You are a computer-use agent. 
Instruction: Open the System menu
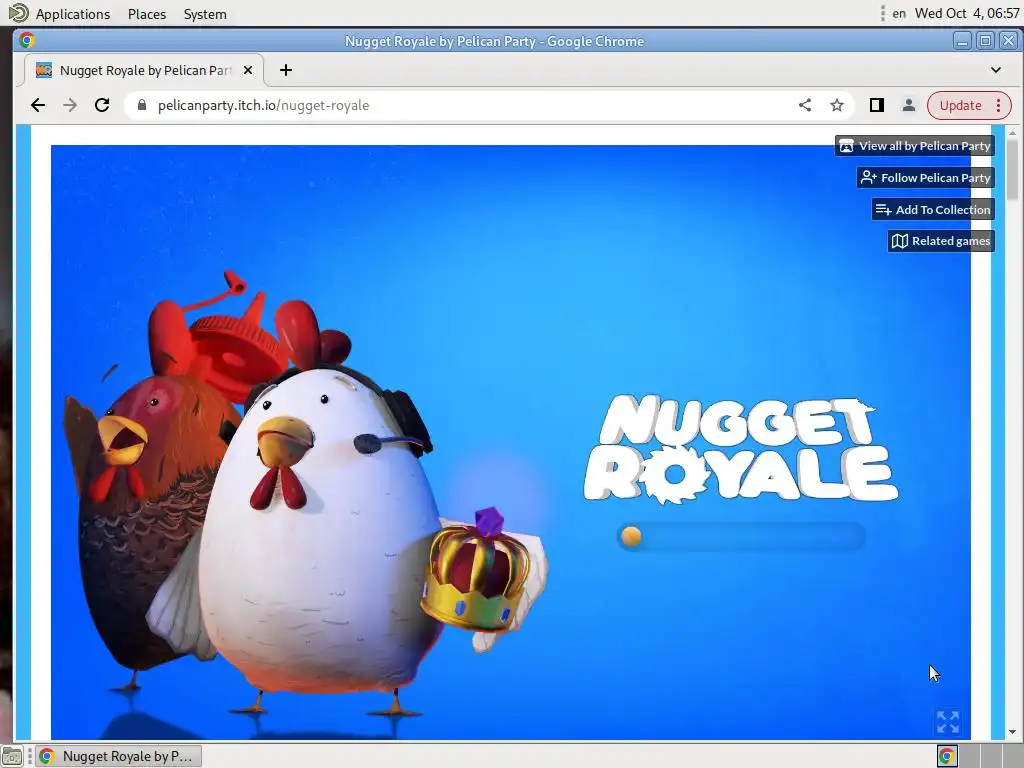[x=205, y=14]
